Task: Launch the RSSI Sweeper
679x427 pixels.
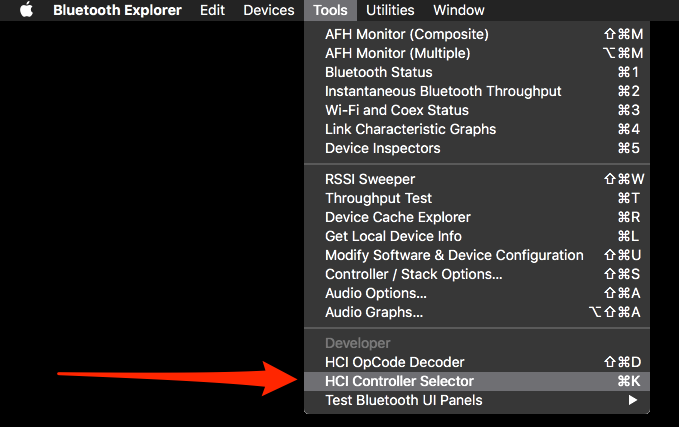Action: click(372, 179)
